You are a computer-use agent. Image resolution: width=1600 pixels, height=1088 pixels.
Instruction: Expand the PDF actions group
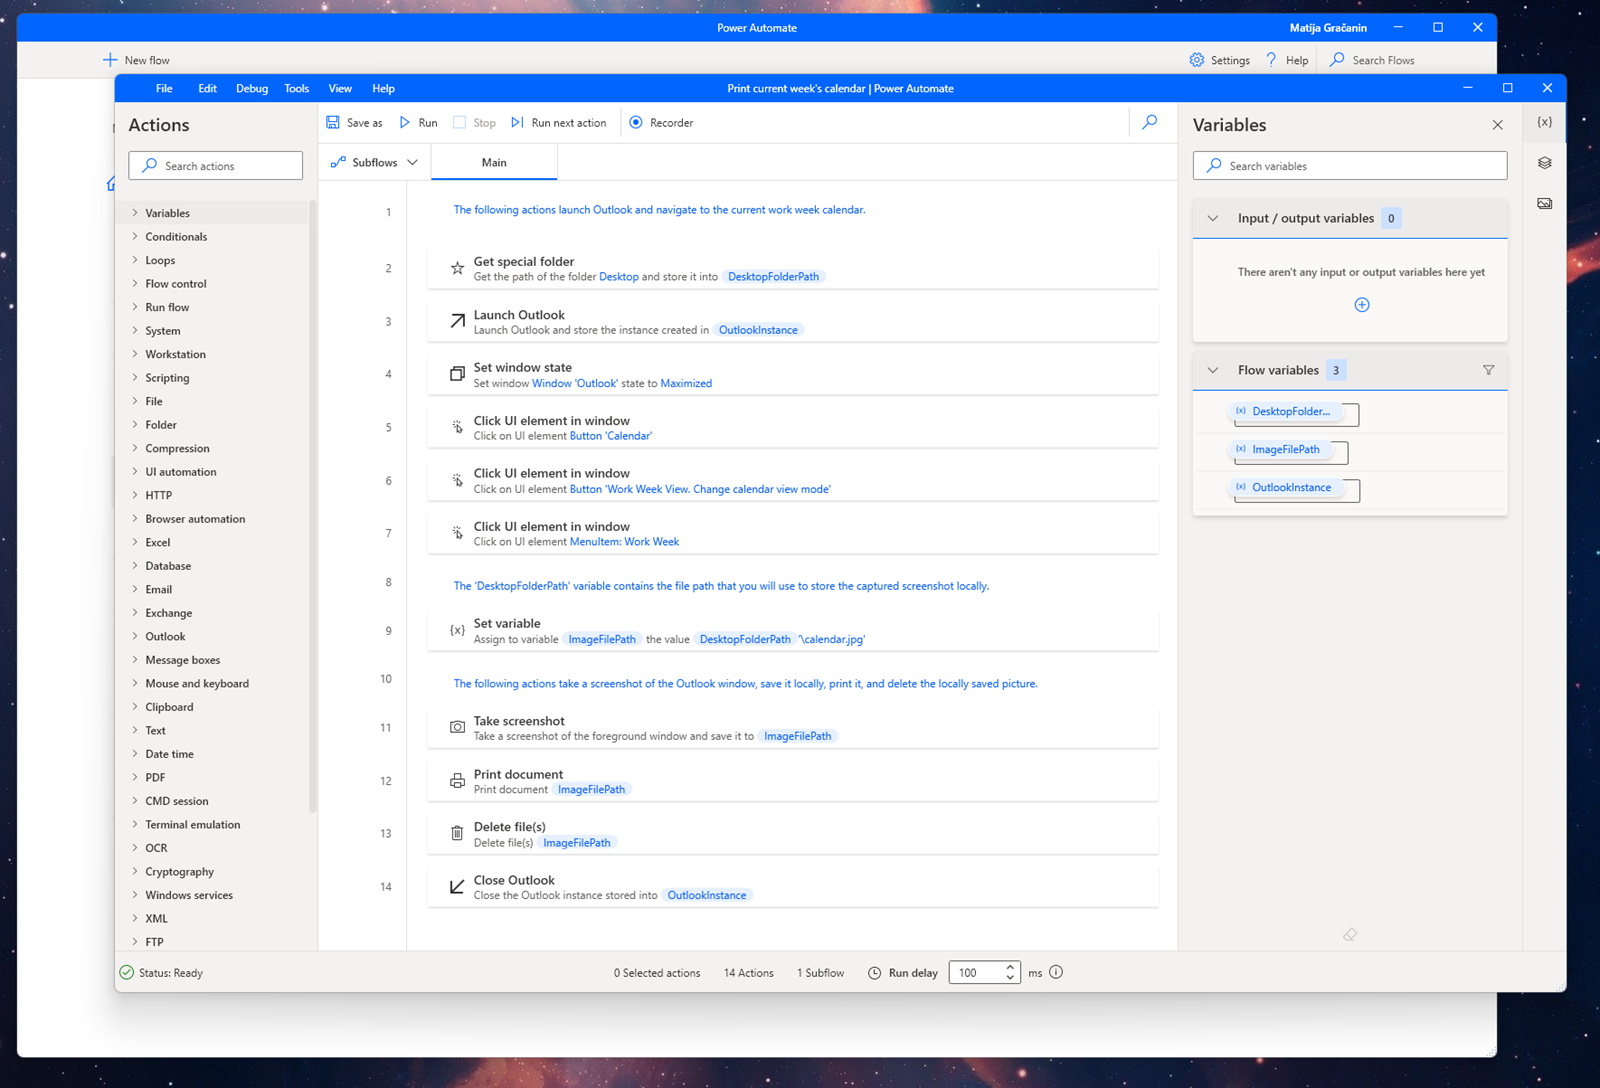tap(135, 777)
